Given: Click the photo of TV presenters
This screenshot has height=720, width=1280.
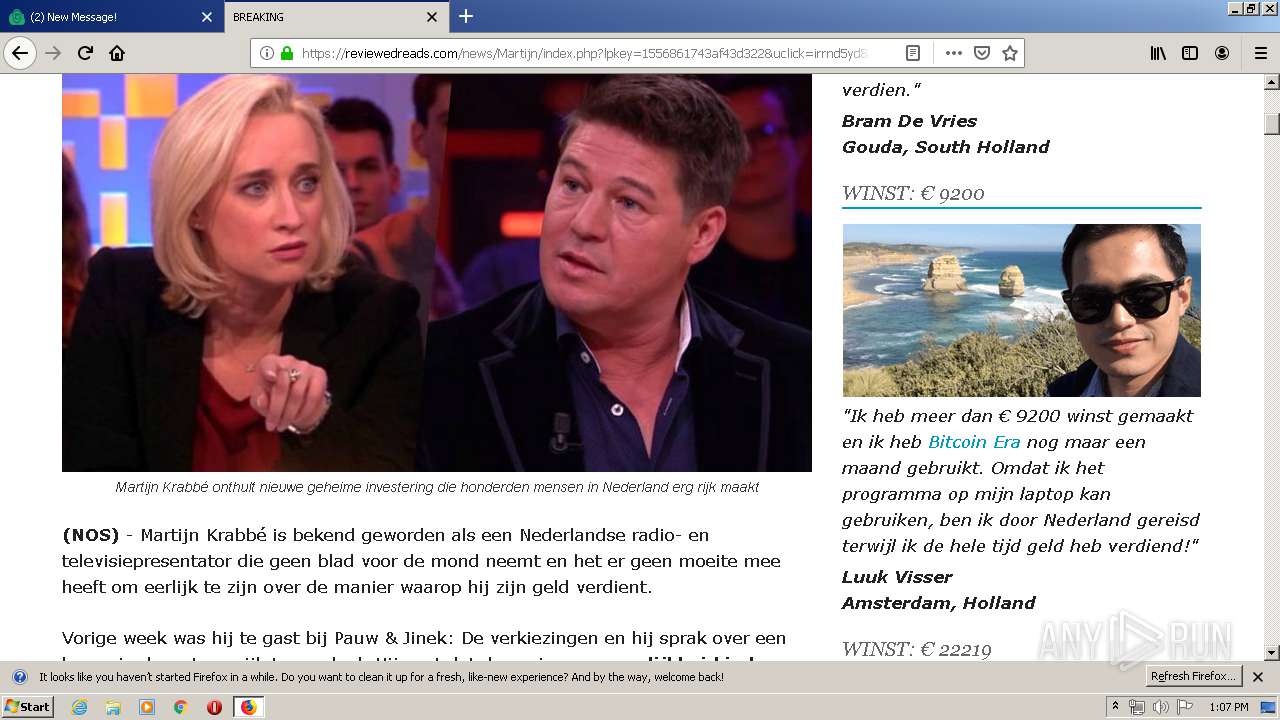Looking at the screenshot, I should pos(437,273).
